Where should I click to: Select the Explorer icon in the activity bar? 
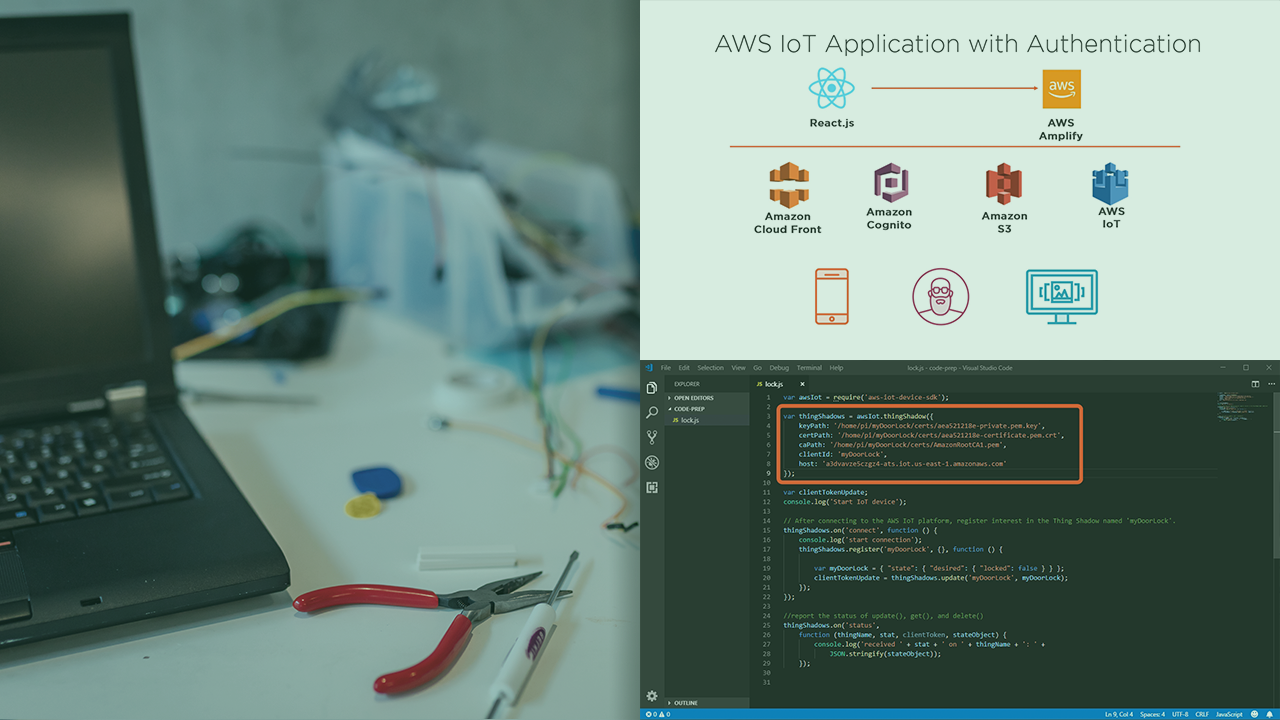[652, 389]
